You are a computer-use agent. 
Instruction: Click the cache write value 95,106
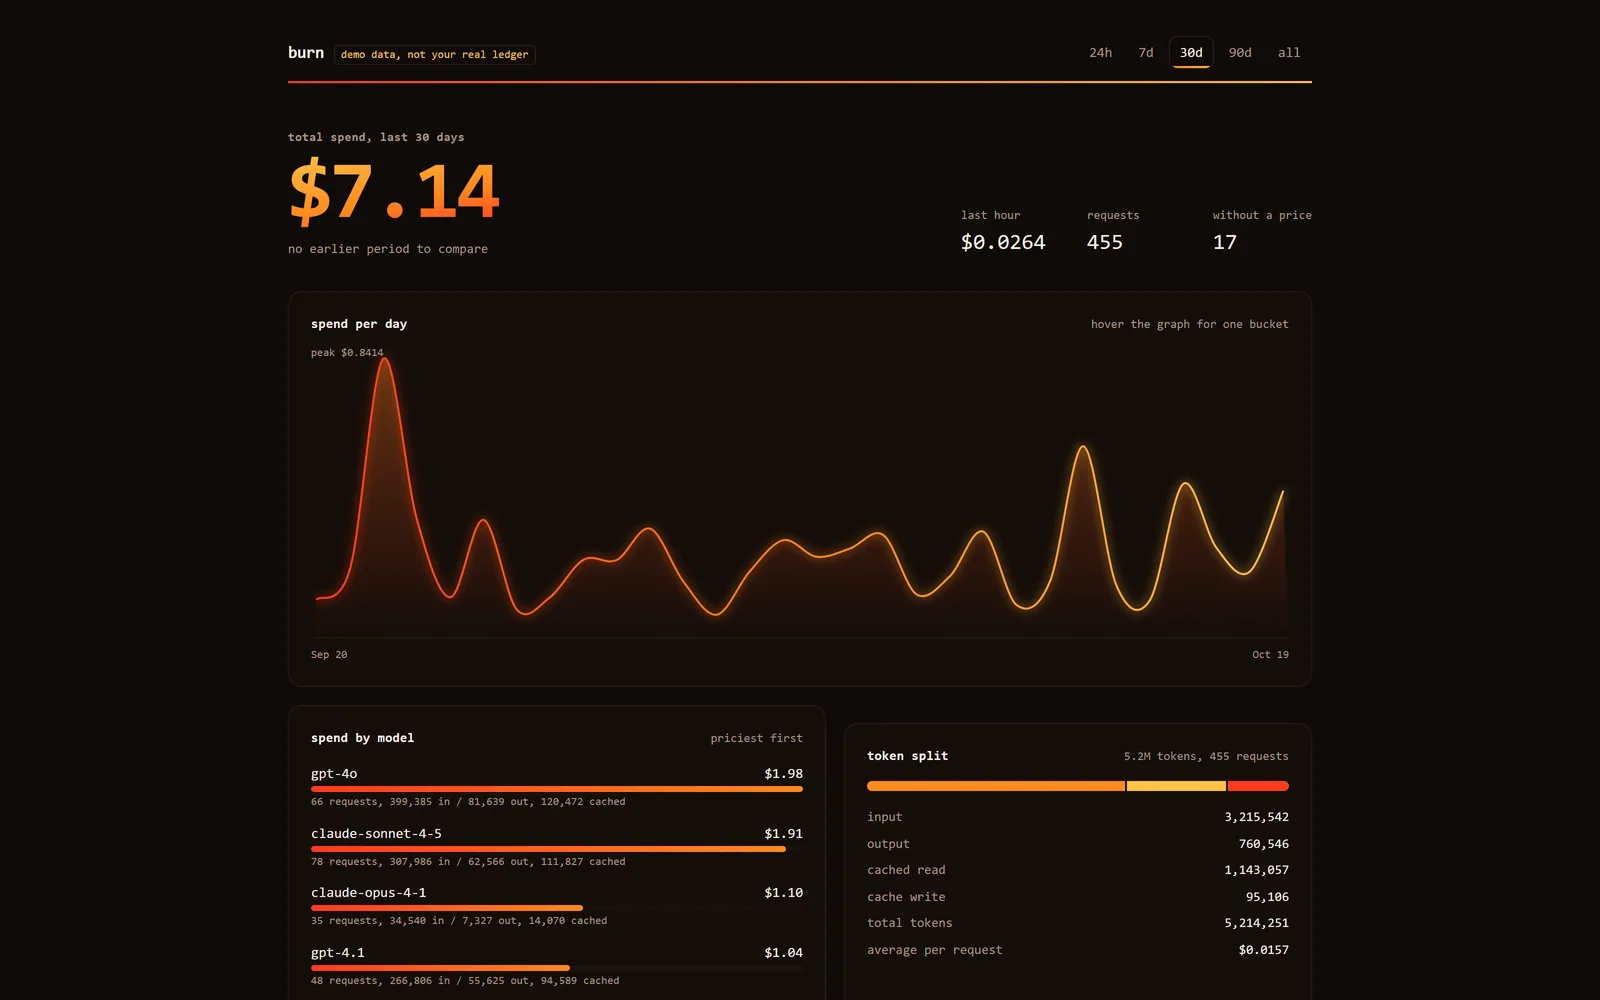1267,897
